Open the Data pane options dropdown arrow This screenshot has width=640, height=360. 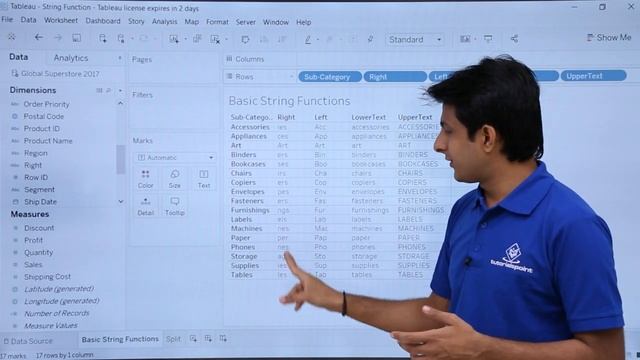click(120, 58)
